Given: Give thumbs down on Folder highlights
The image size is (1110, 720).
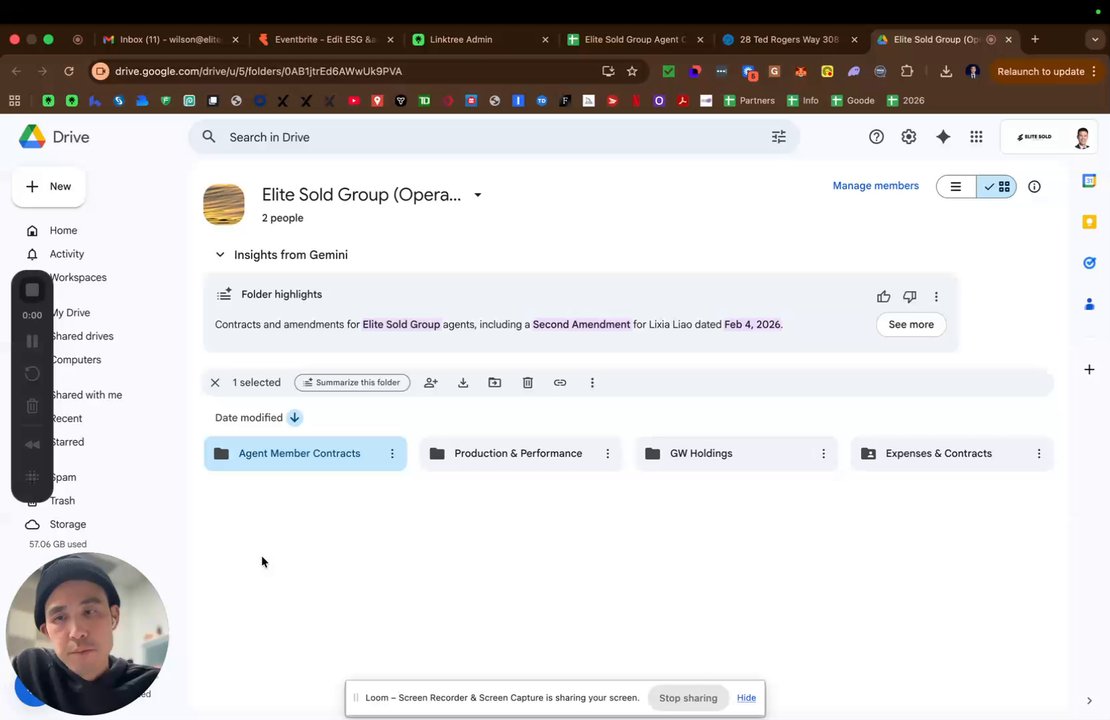Looking at the screenshot, I should point(910,297).
